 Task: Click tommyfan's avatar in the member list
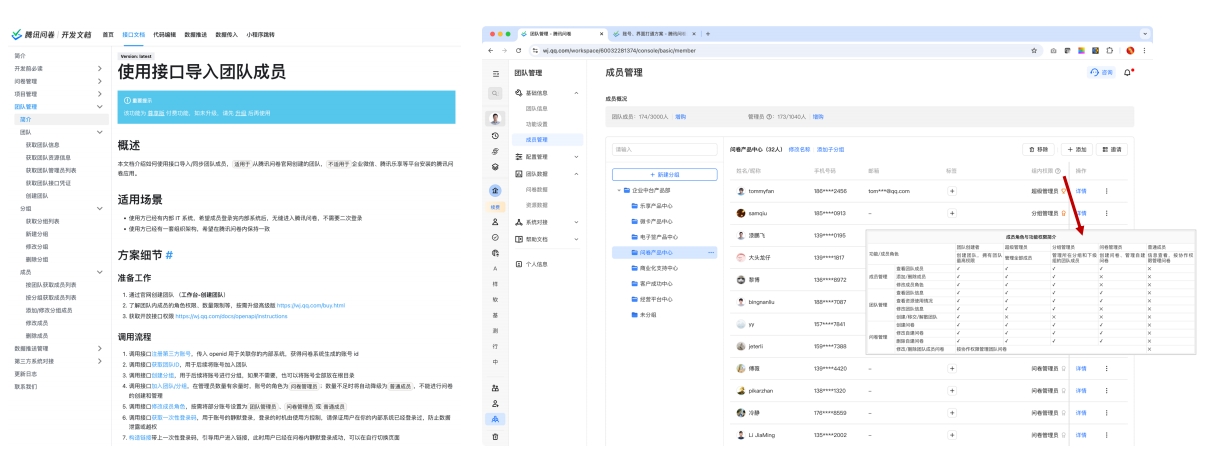click(741, 190)
